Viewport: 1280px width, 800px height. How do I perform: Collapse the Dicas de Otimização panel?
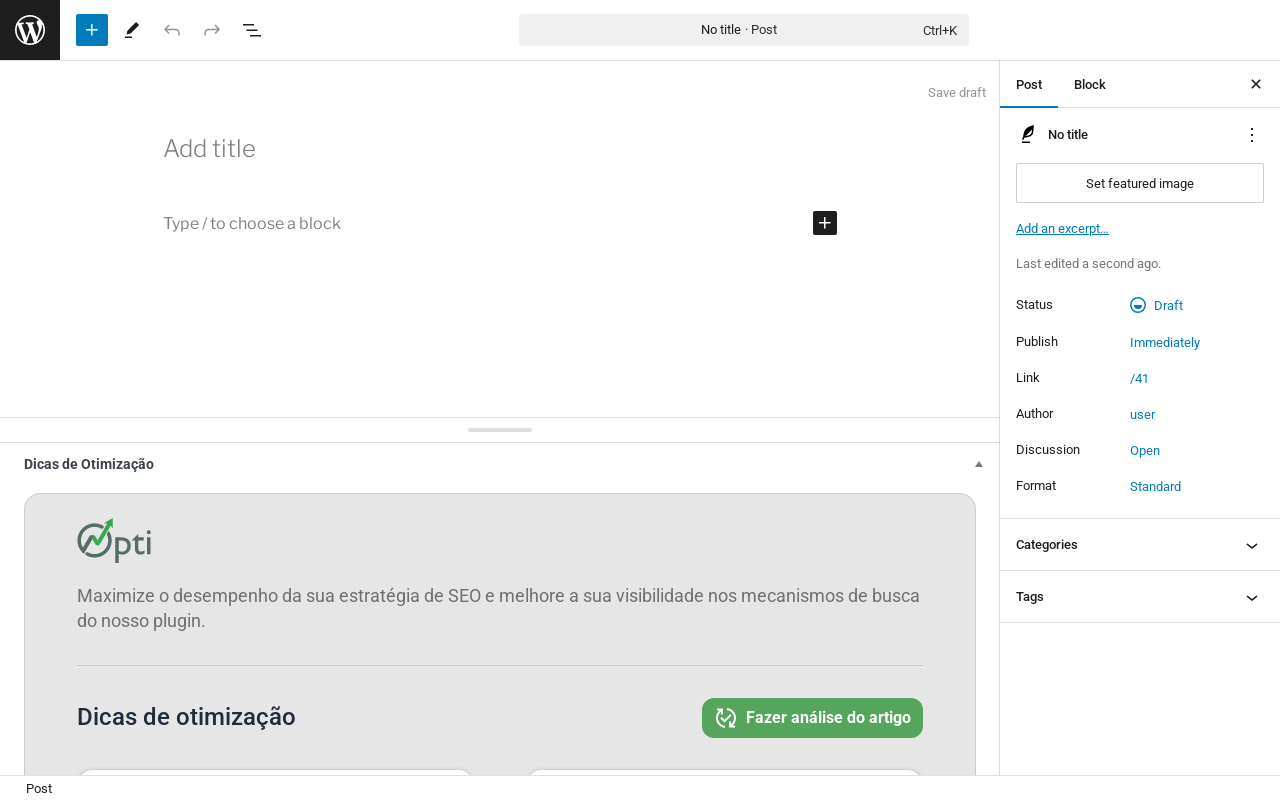(979, 464)
